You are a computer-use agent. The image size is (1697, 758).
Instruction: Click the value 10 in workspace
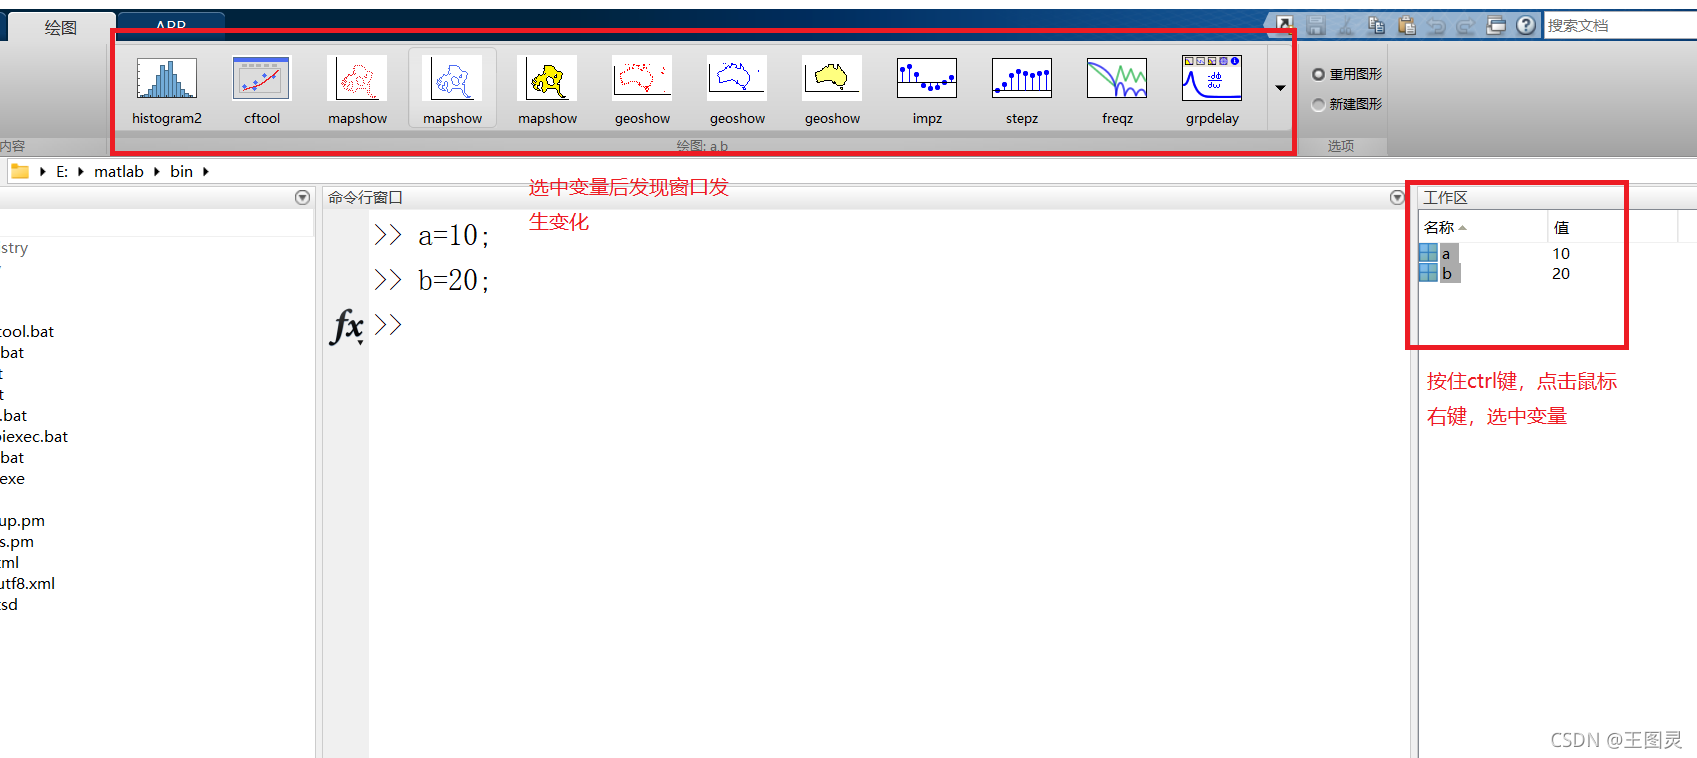(x=1561, y=254)
